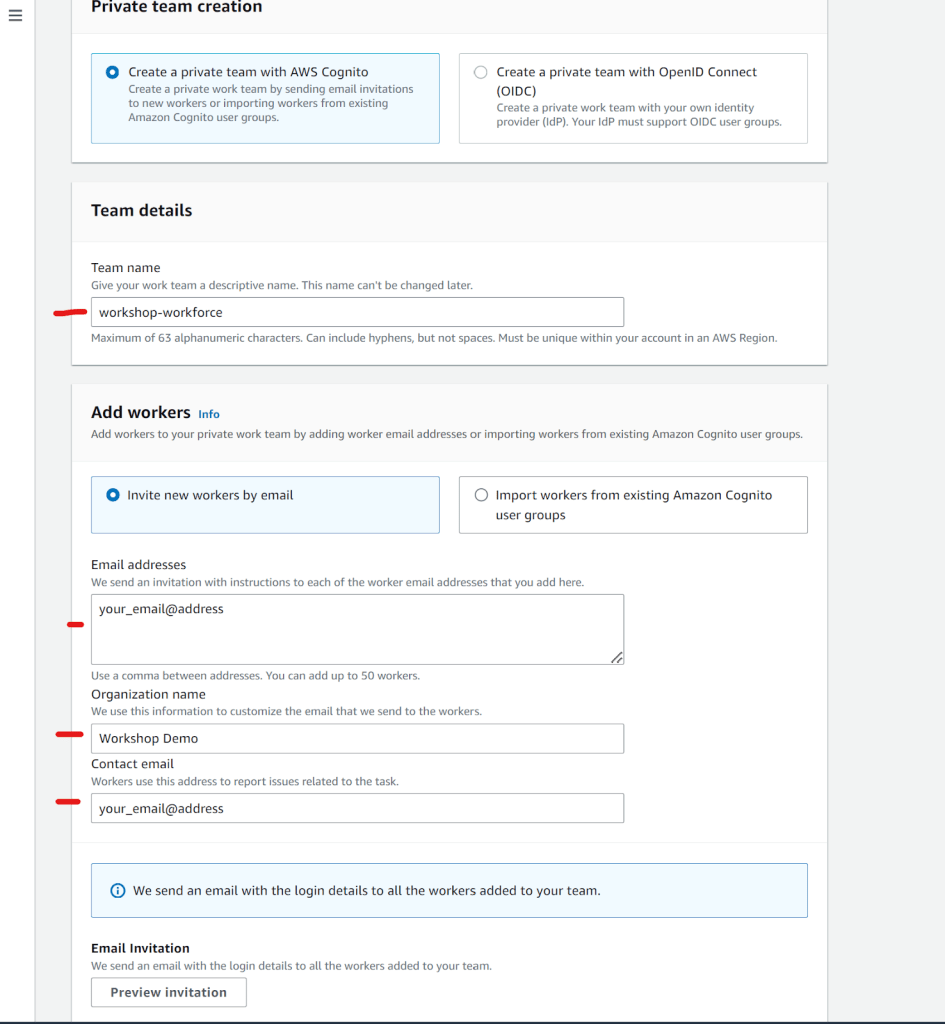Click the "Email Invitation" heading
This screenshot has width=945, height=1024.
140,948
